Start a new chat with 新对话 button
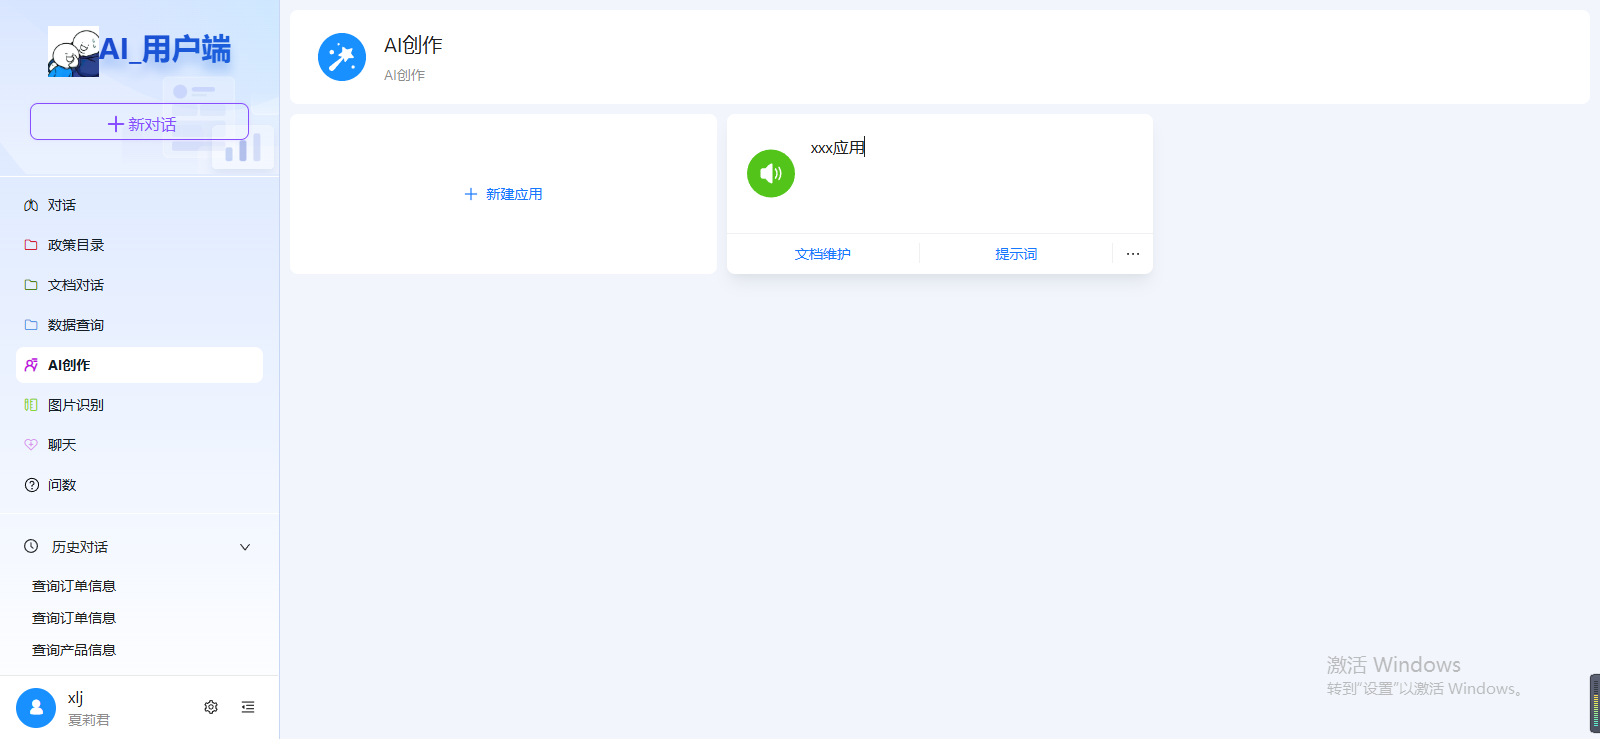Image resolution: width=1600 pixels, height=739 pixels. (139, 122)
